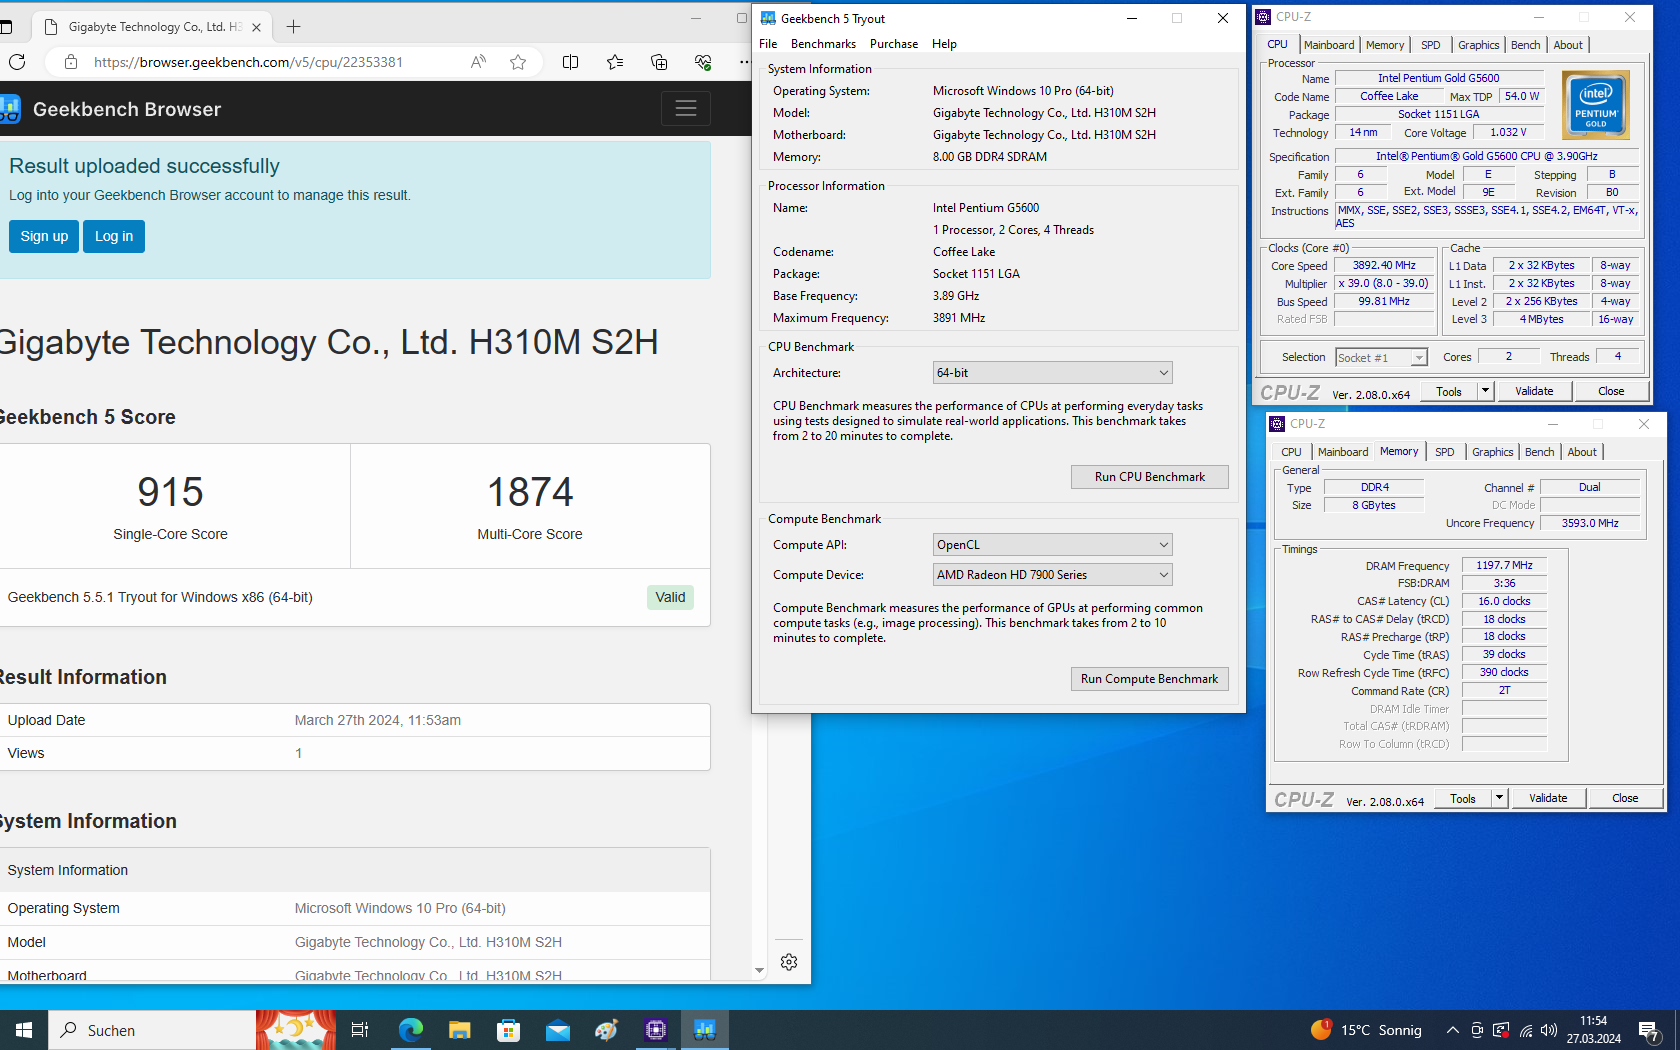This screenshot has width=1680, height=1050.
Task: Open notification center icon
Action: pyautogui.click(x=1649, y=1030)
